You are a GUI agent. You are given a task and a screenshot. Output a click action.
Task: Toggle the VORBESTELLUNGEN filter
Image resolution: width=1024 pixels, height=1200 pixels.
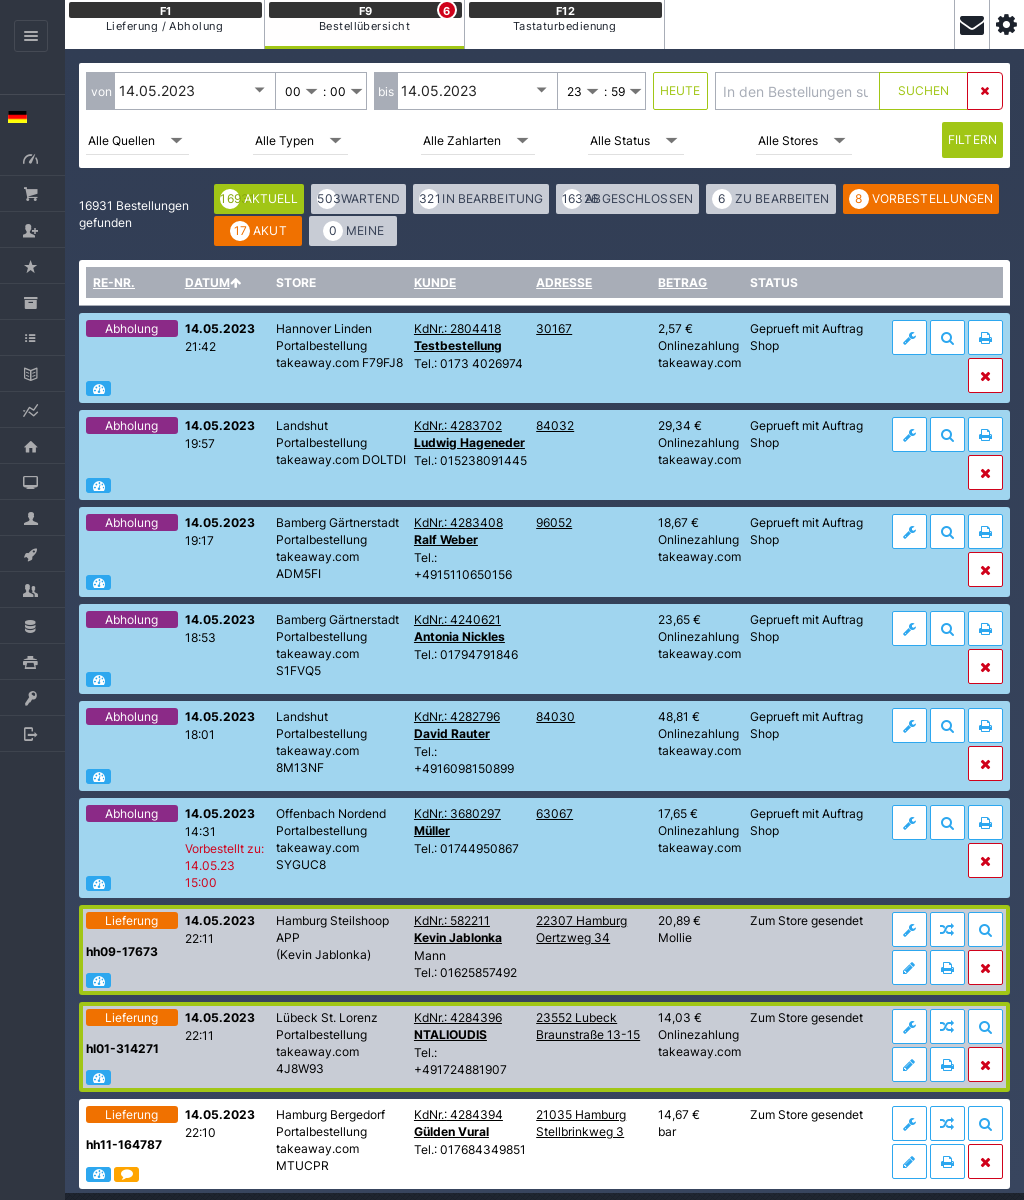[x=920, y=199]
